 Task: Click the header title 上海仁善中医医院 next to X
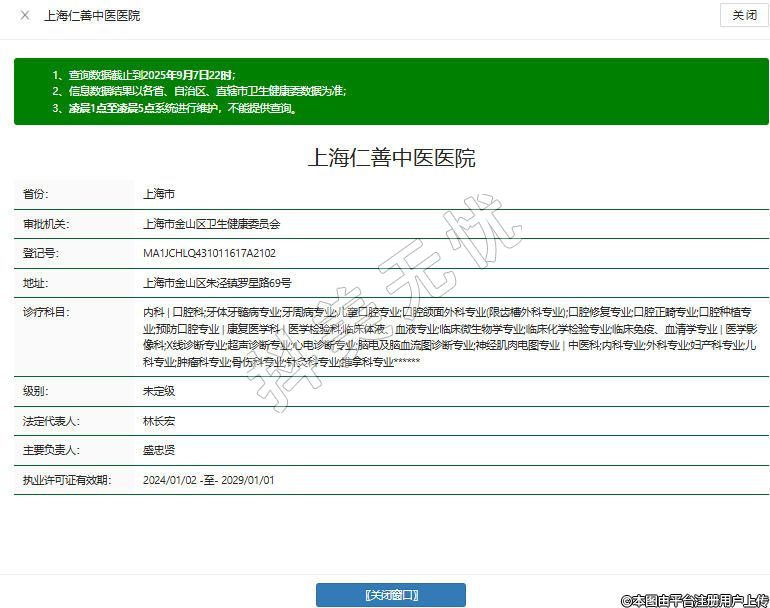[x=92, y=16]
